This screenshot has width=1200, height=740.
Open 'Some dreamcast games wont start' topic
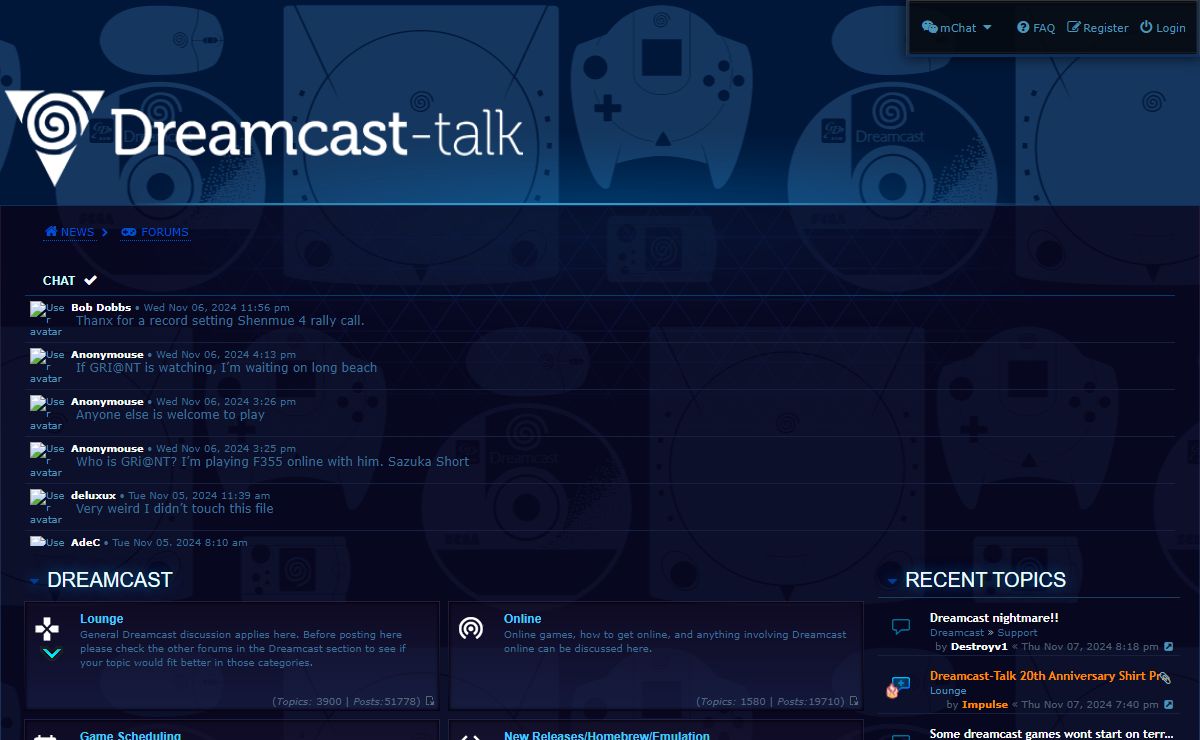1052,734
